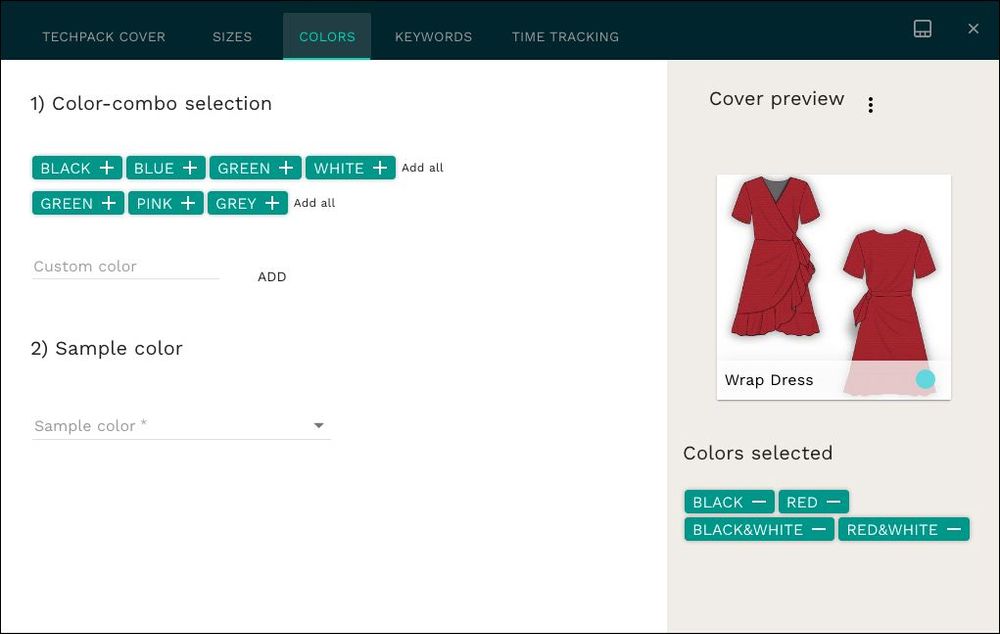Click the save icon in the top bar
This screenshot has width=1000, height=634.
[922, 28]
